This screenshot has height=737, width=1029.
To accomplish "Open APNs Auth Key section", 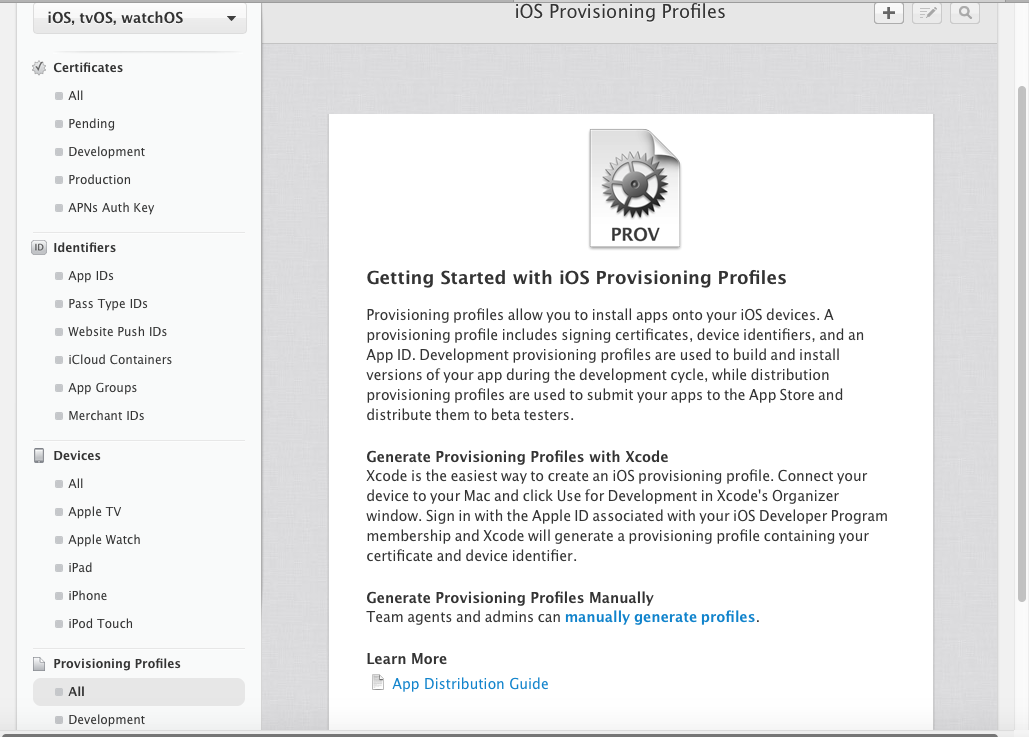I will [x=111, y=207].
